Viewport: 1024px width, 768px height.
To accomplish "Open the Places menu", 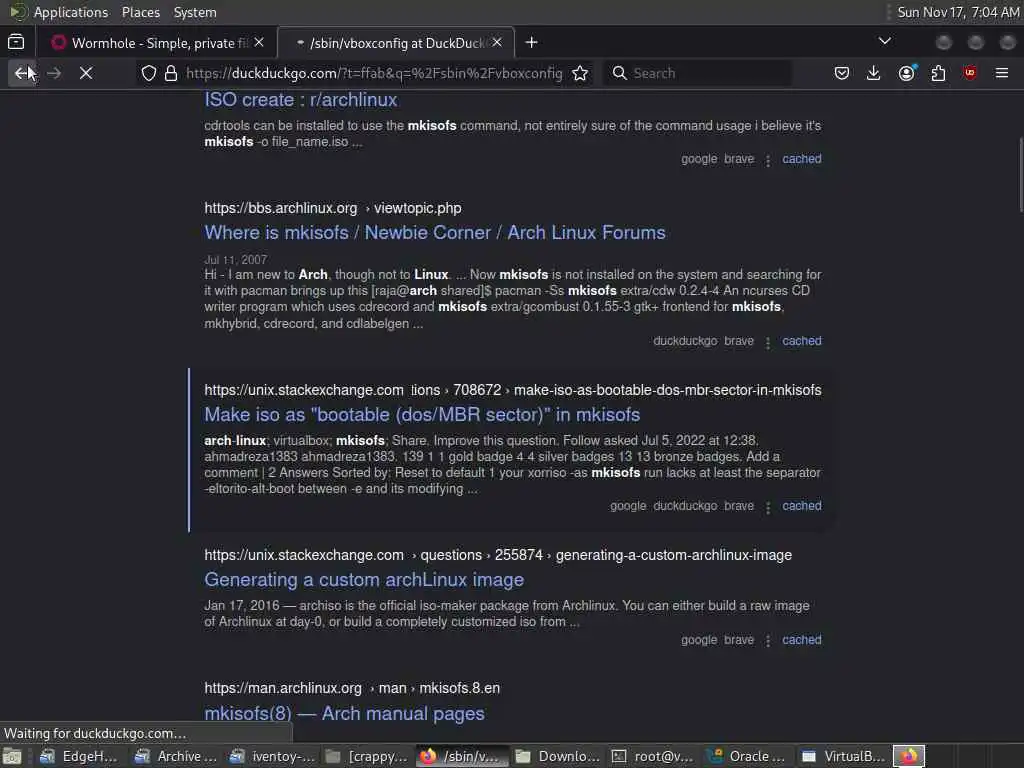I will pos(140,12).
